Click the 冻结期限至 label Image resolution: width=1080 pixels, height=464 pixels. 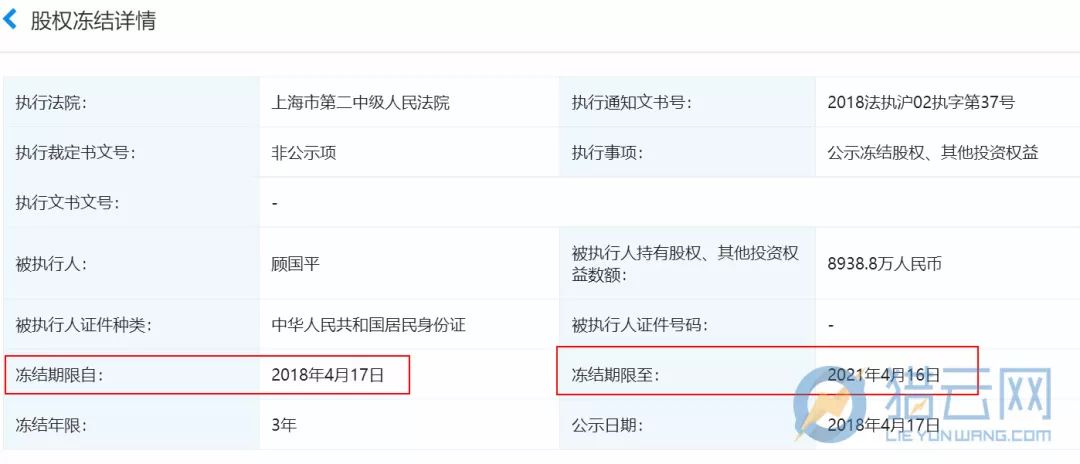coord(615,376)
